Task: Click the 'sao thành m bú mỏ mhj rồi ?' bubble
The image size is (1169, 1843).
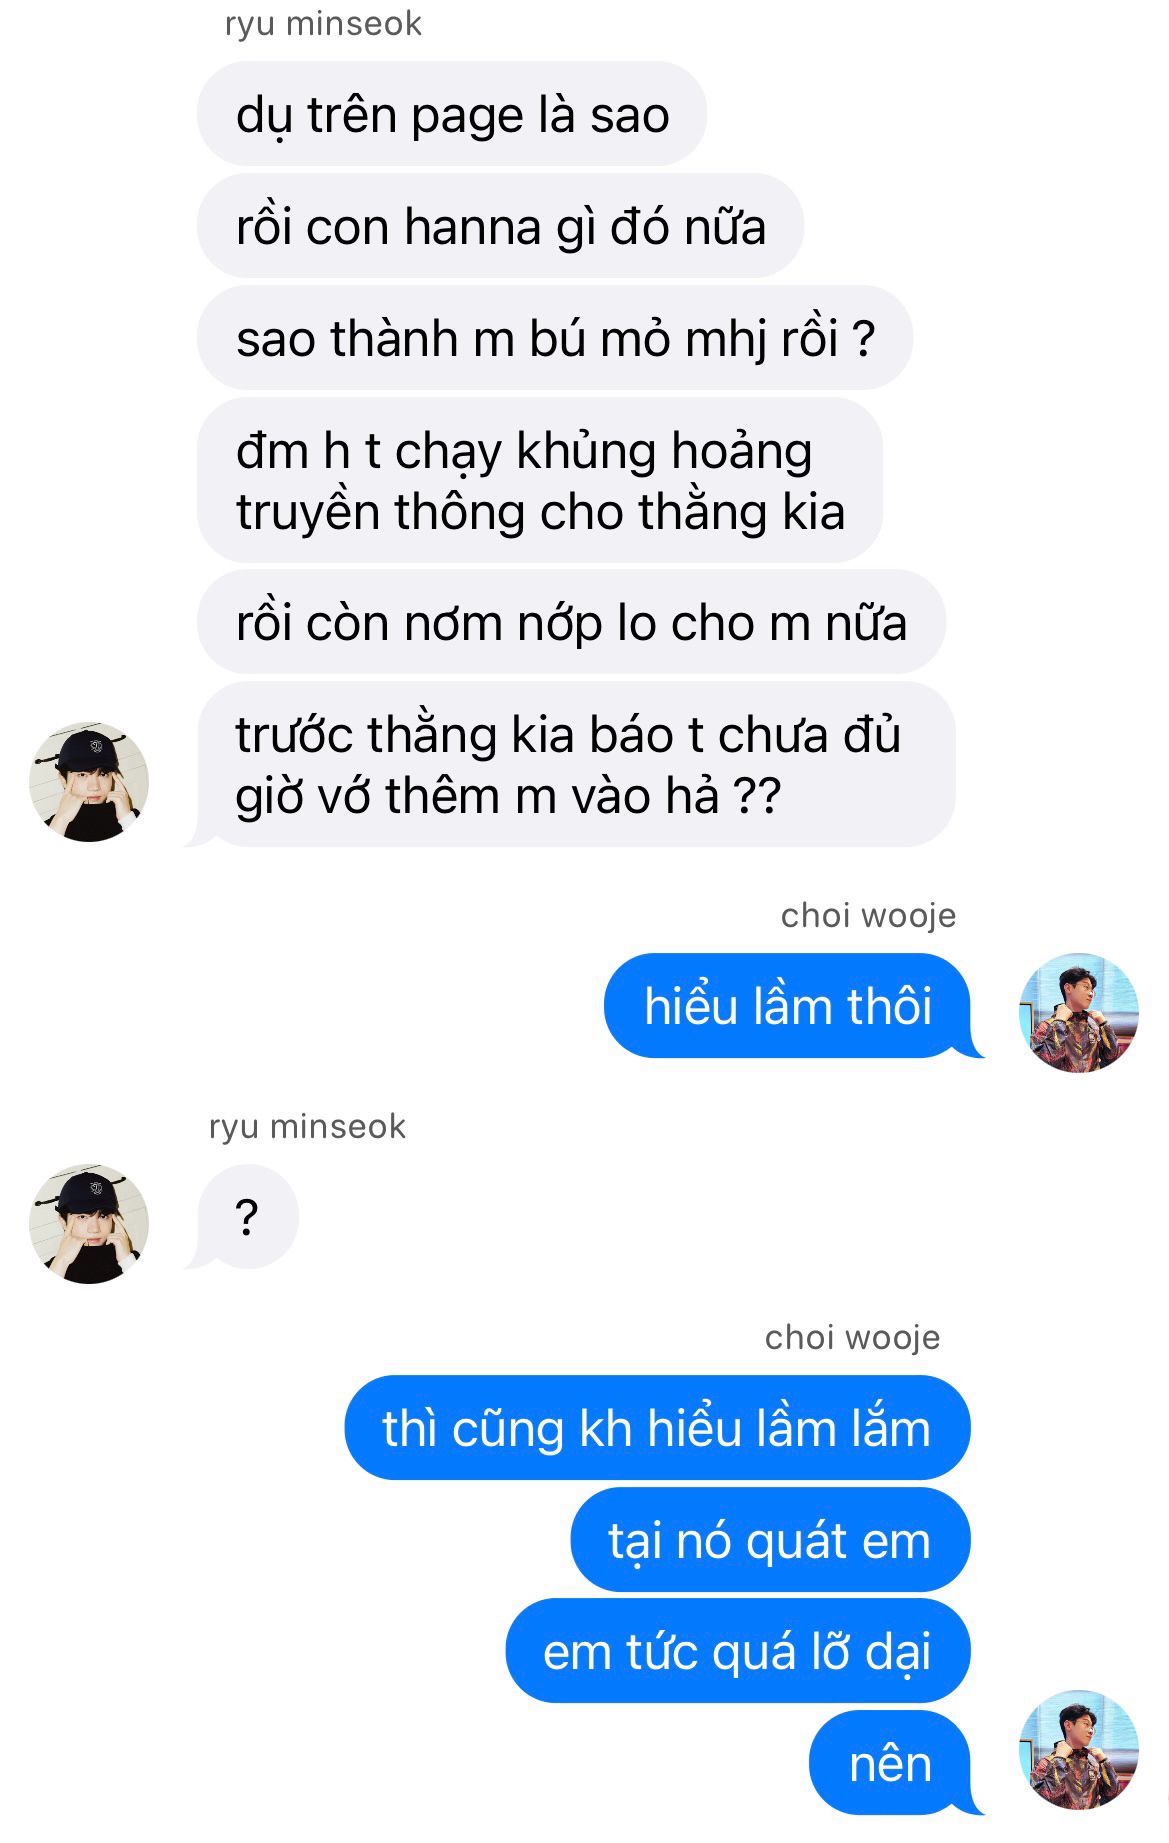Action: [555, 338]
